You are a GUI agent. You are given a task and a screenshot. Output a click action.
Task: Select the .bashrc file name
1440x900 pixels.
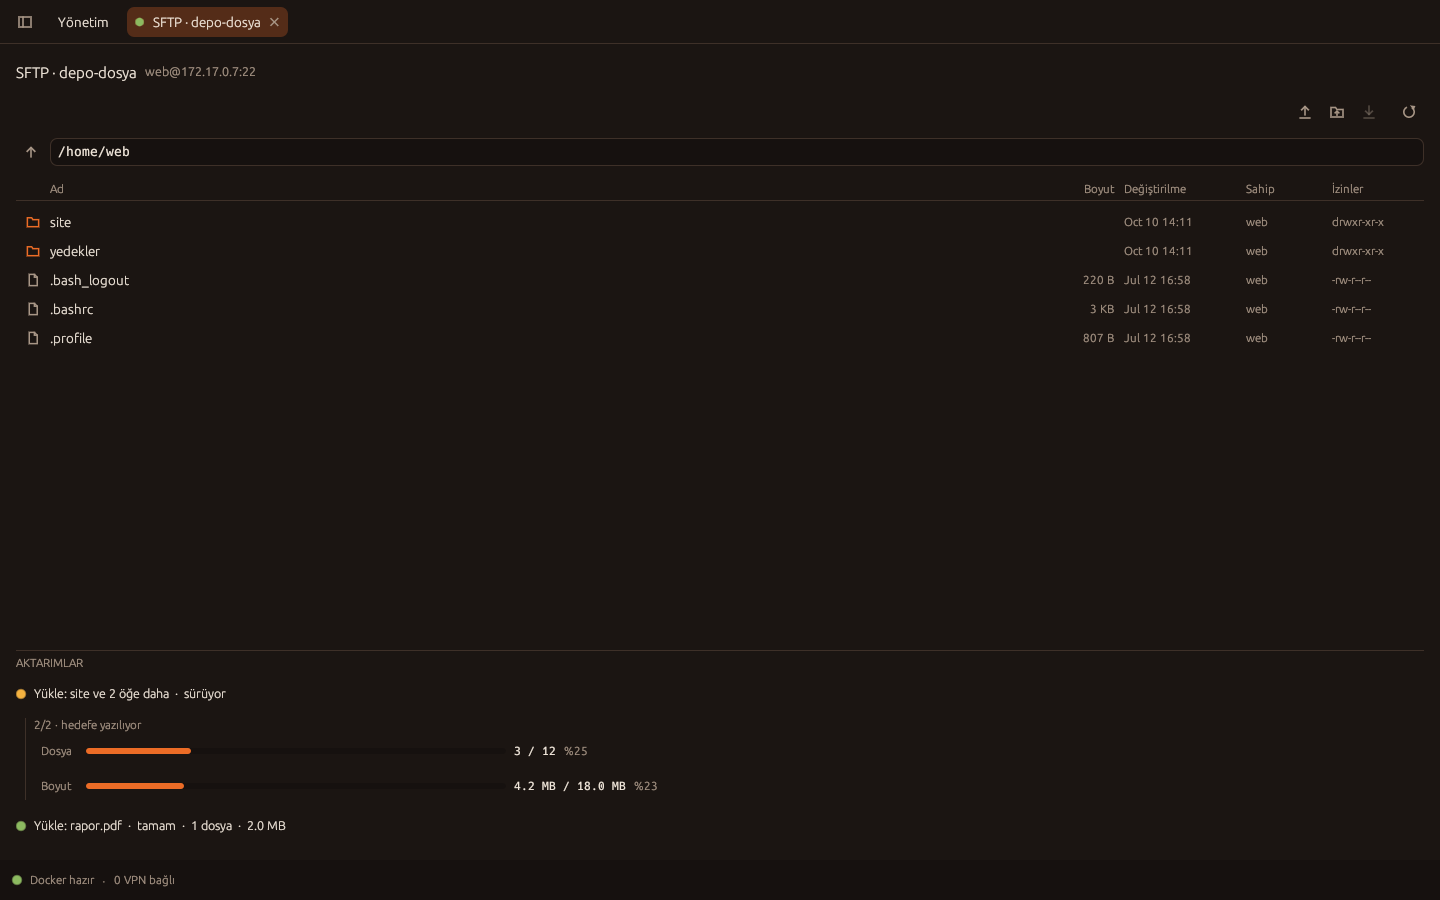(72, 309)
